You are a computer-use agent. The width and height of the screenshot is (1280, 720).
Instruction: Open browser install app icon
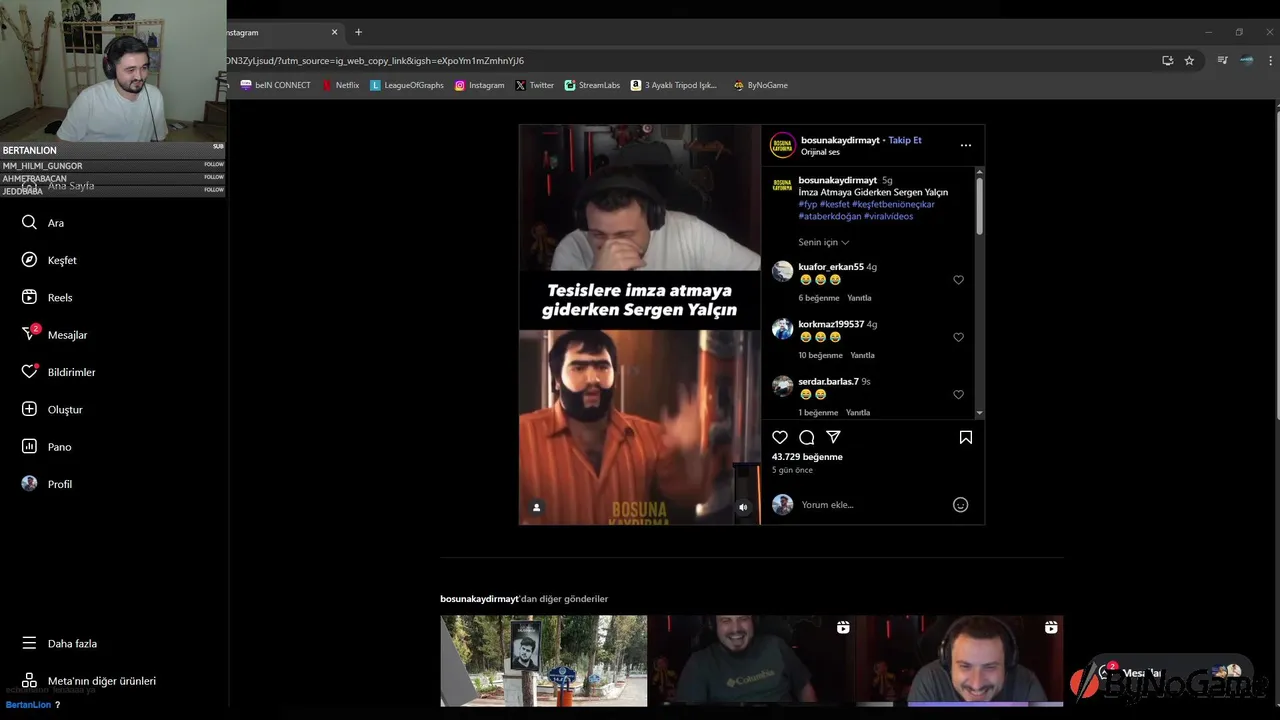(1167, 60)
